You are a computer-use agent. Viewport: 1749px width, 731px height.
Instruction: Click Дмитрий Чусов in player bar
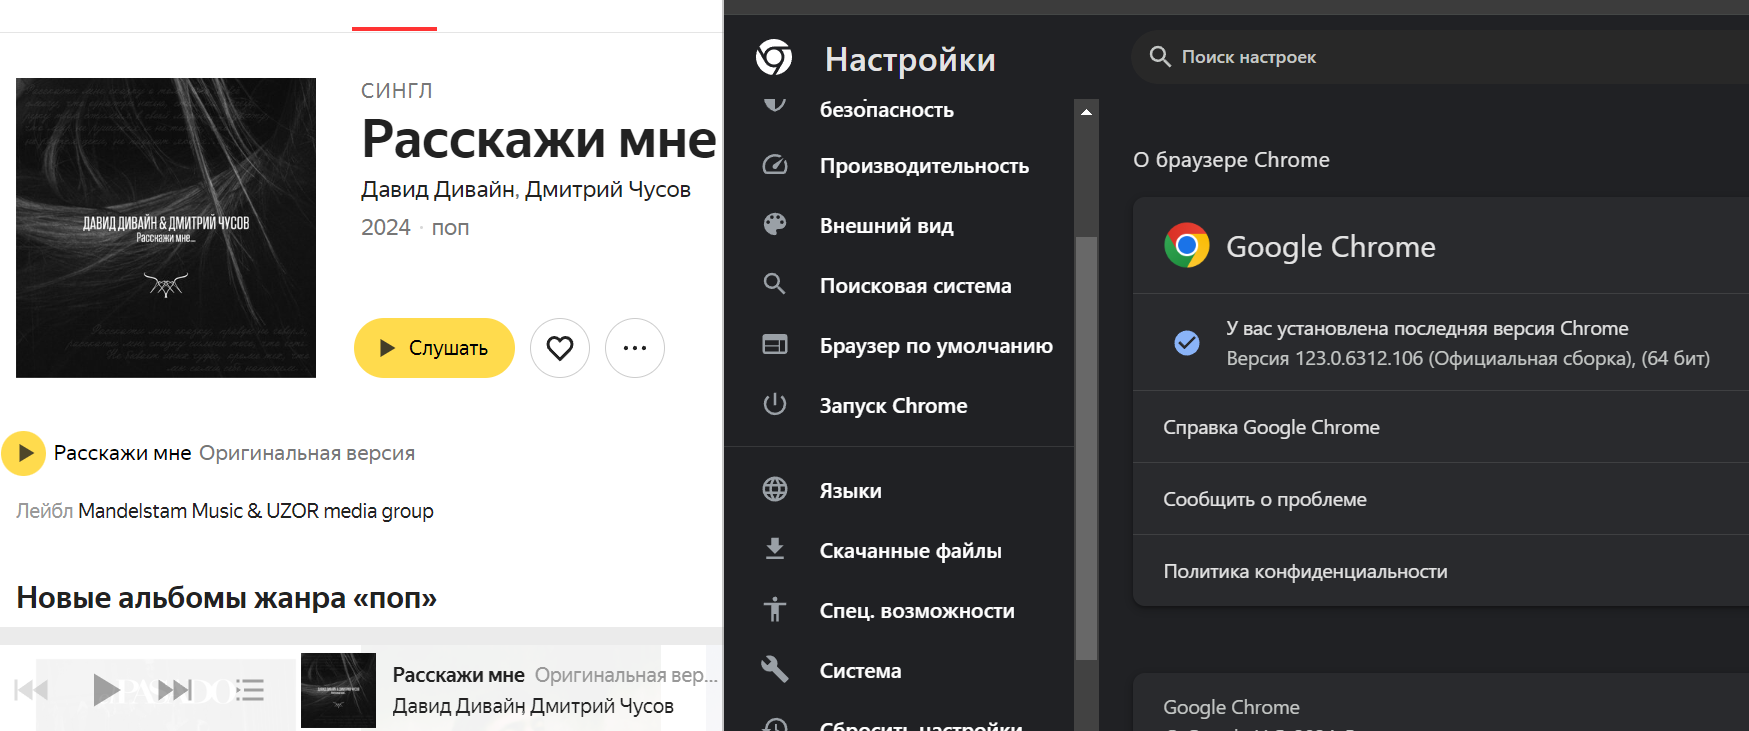point(603,706)
